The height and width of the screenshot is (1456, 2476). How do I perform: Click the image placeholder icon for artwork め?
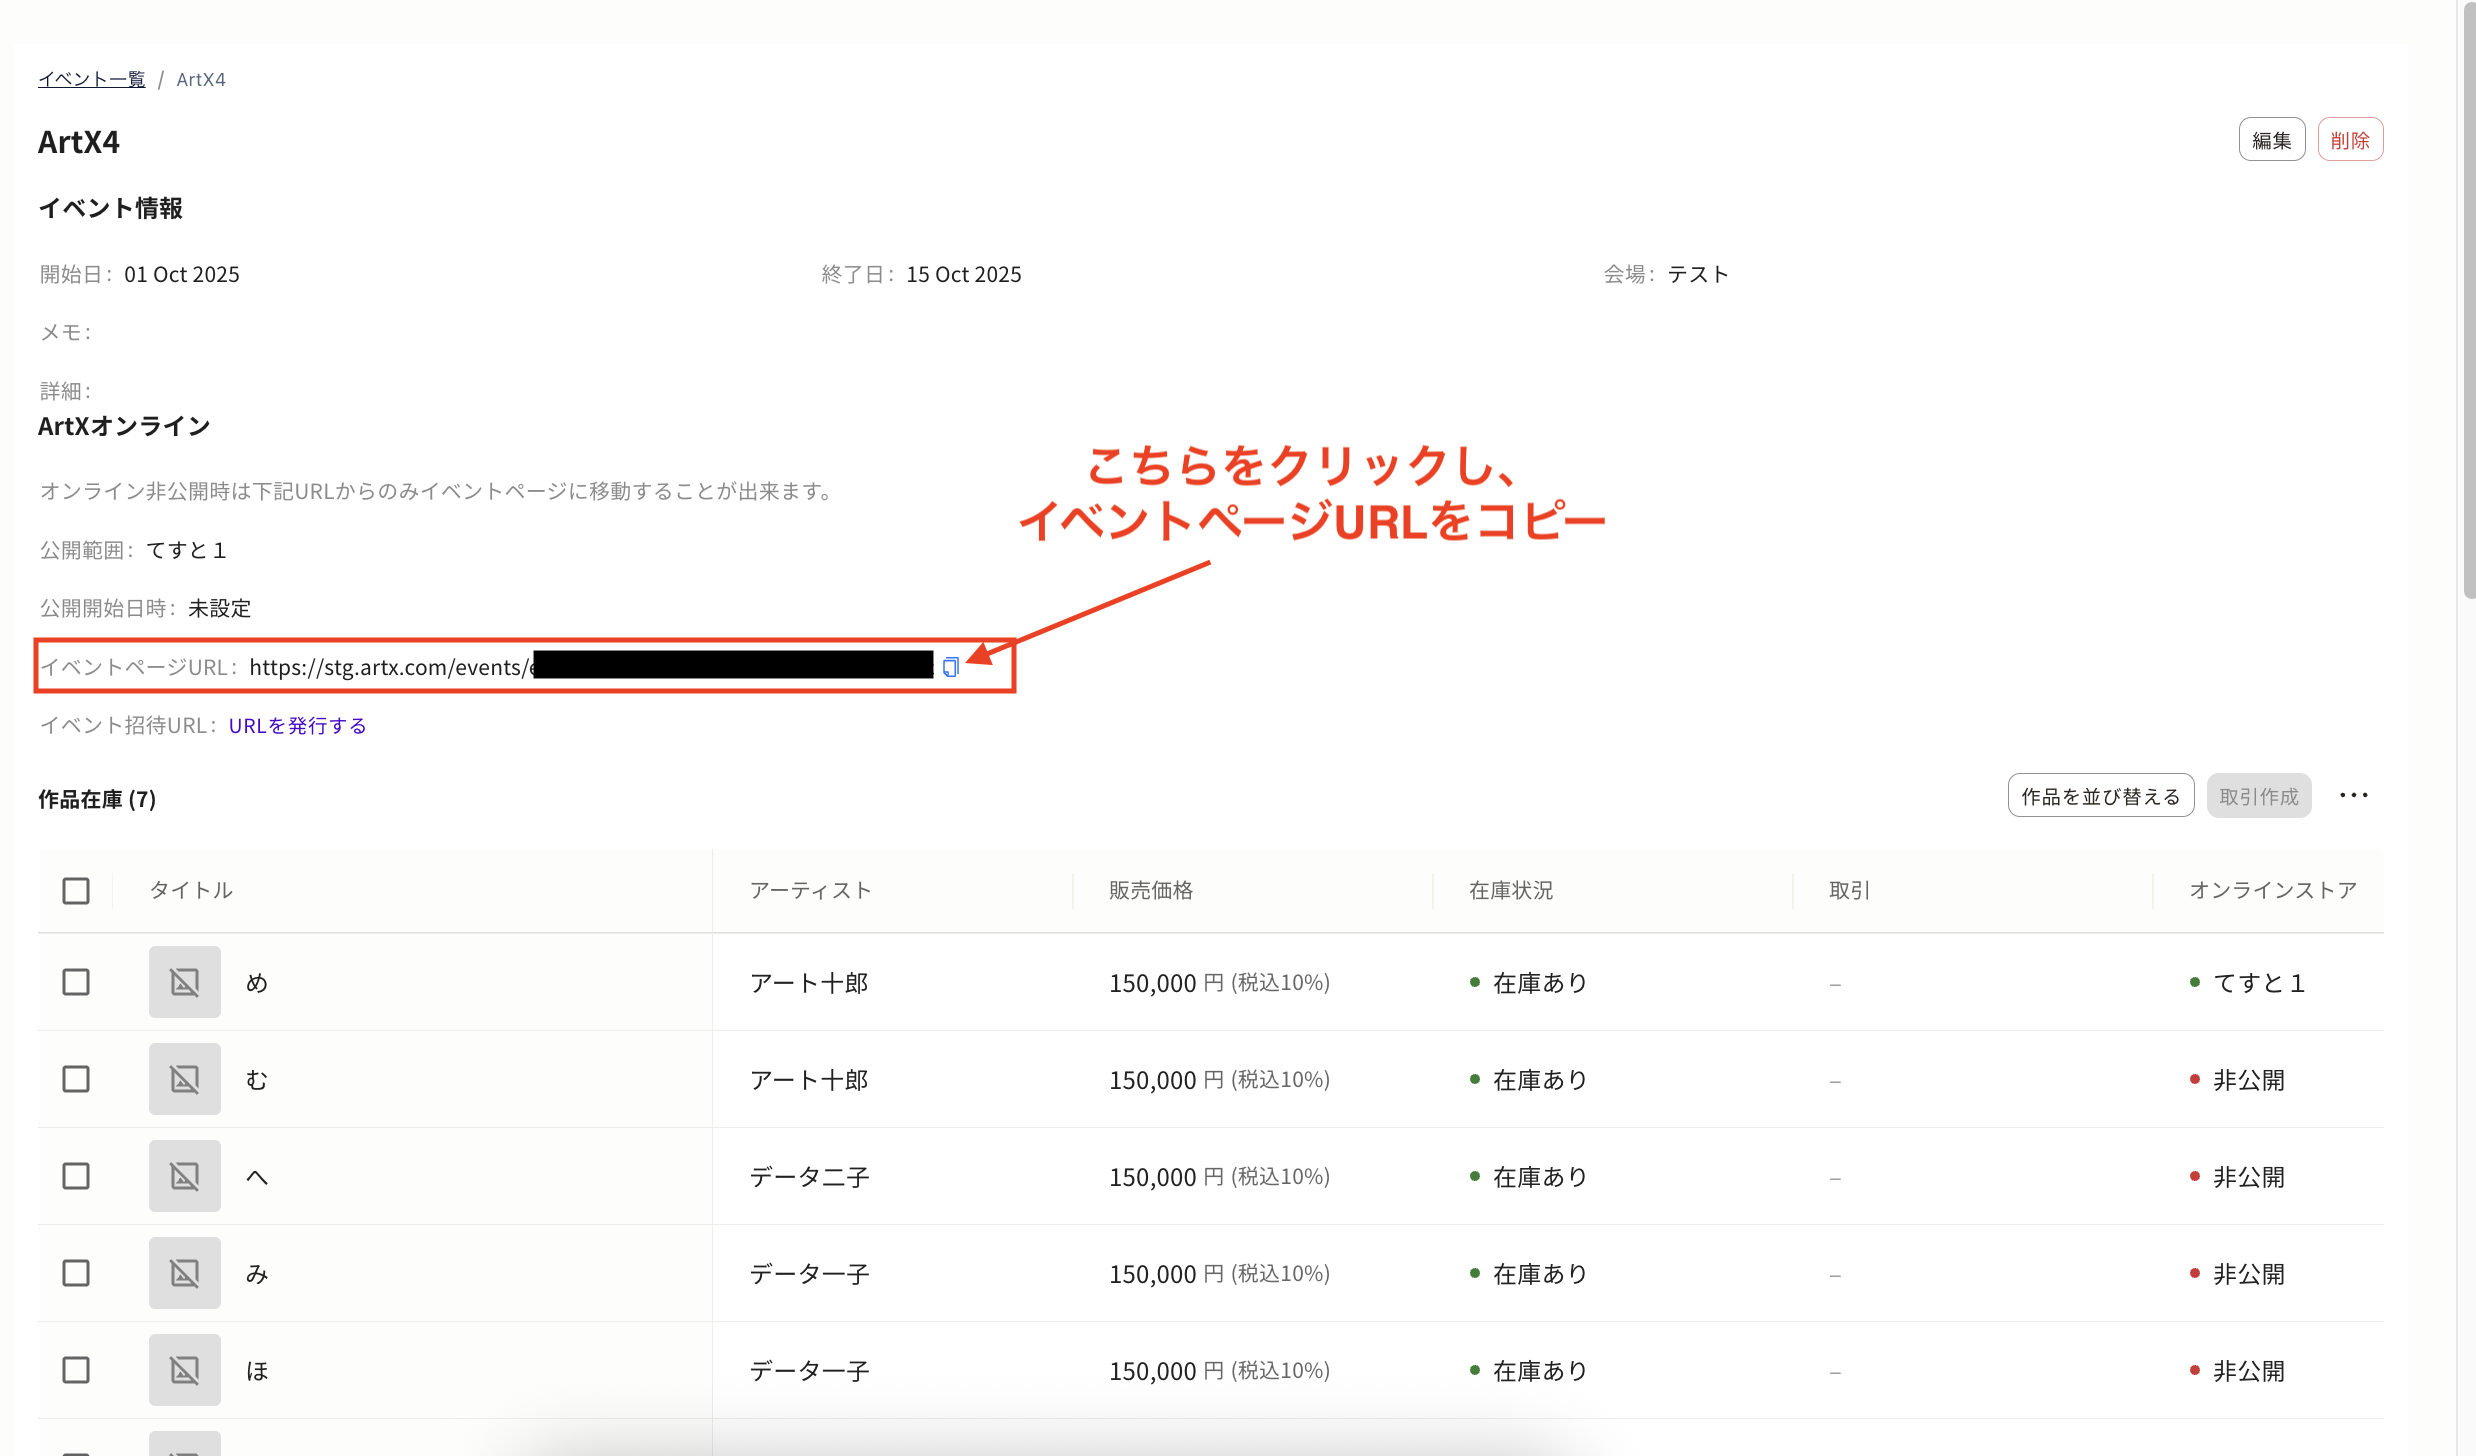click(184, 981)
